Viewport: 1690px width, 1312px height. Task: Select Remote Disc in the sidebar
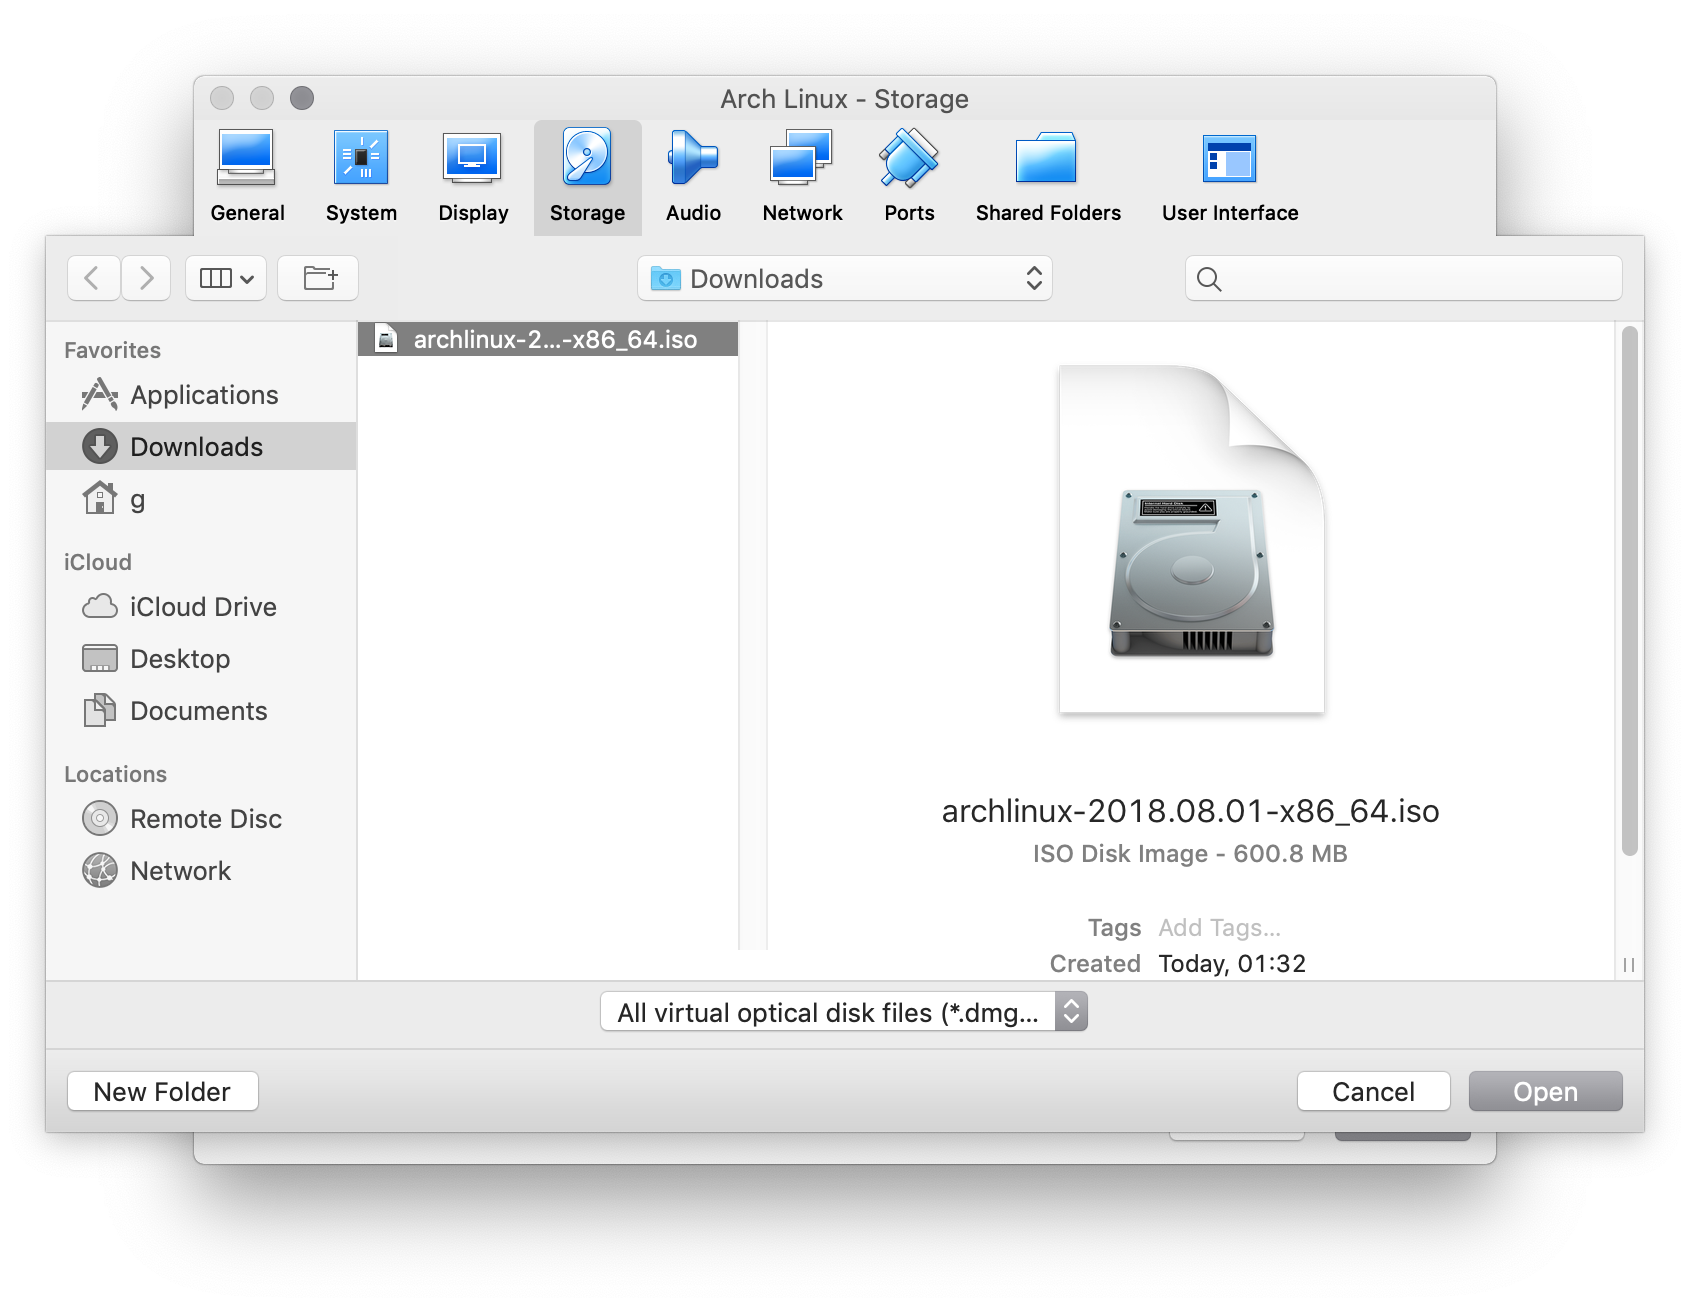[201, 819]
